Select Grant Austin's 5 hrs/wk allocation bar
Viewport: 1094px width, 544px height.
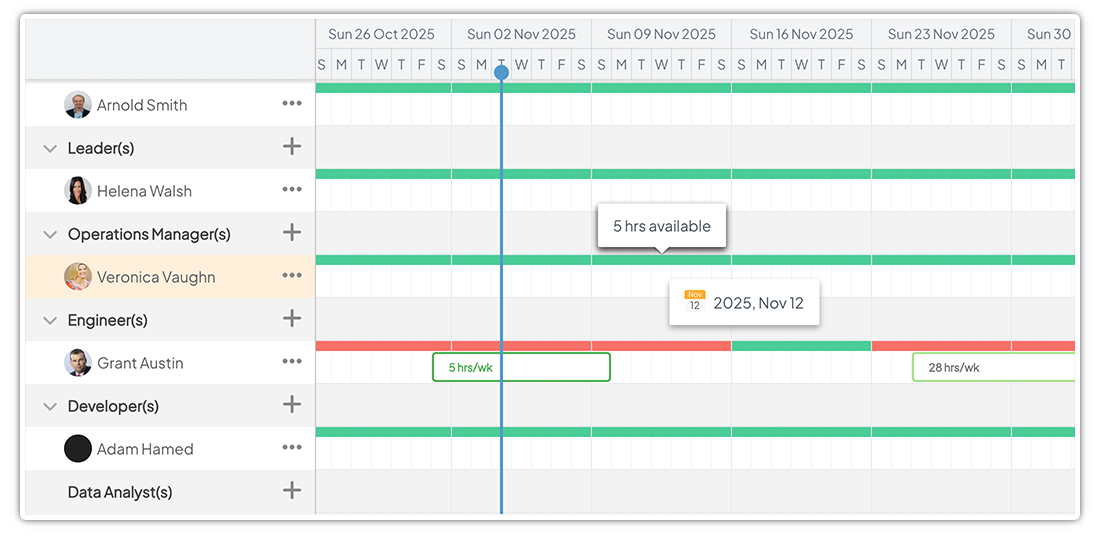521,367
